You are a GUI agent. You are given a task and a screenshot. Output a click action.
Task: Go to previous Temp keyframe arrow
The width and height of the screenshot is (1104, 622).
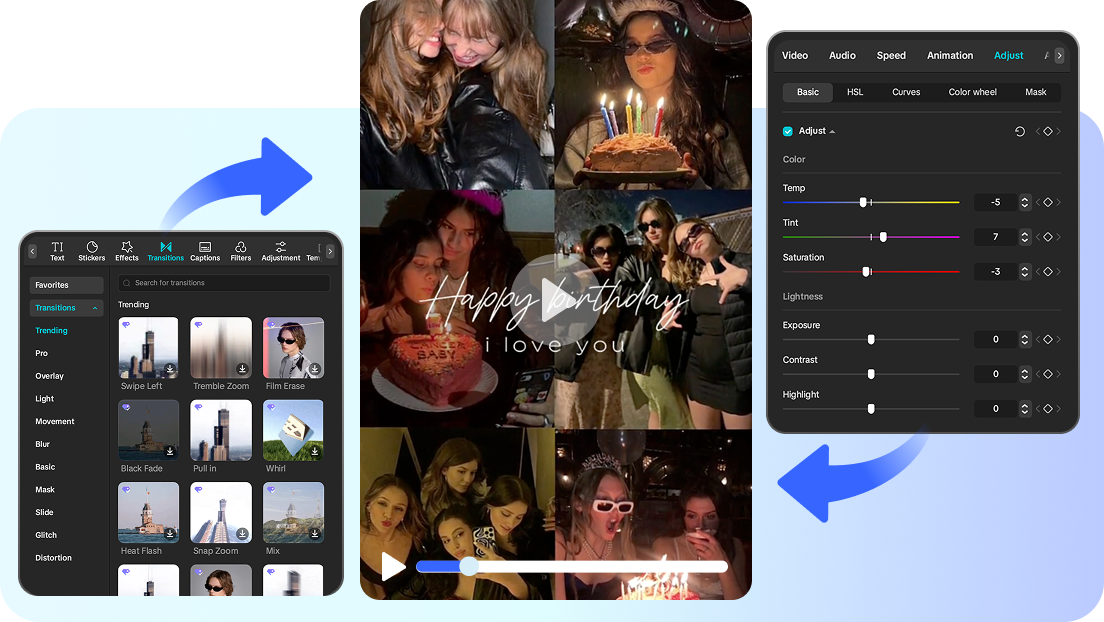coord(1037,202)
